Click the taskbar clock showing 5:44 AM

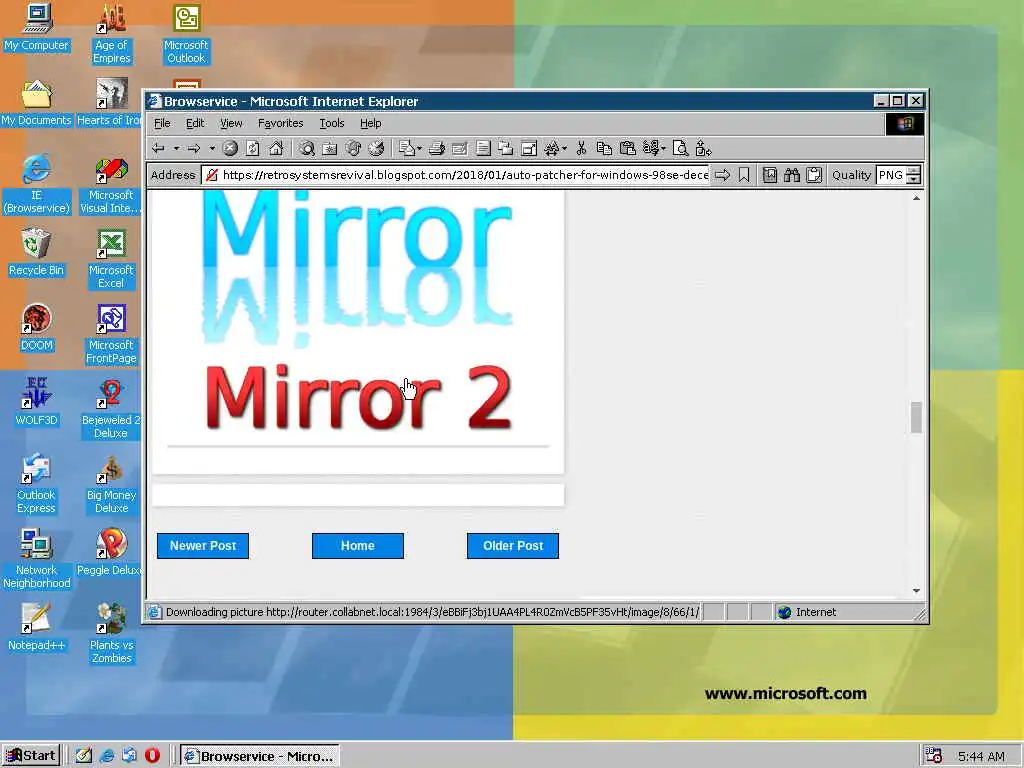[x=981, y=756]
